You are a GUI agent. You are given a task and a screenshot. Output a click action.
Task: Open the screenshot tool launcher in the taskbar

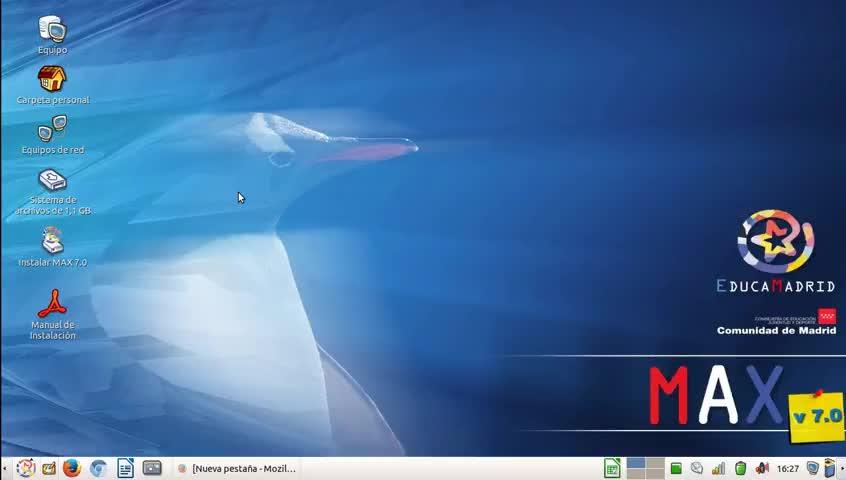(x=152, y=468)
